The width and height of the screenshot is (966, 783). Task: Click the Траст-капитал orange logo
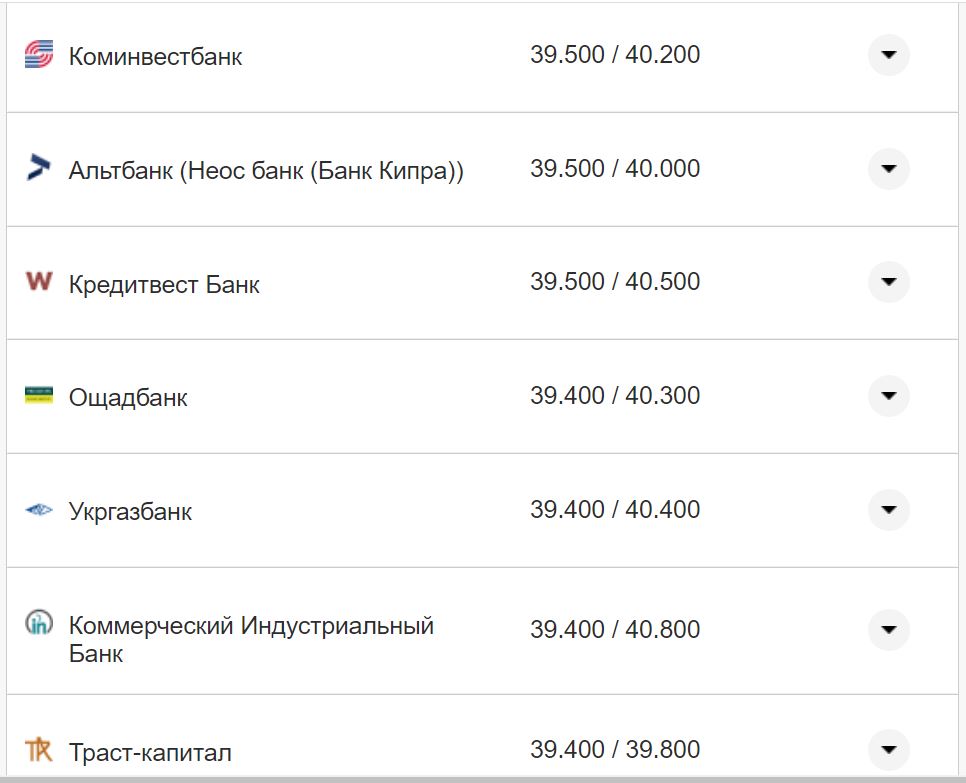(37, 748)
